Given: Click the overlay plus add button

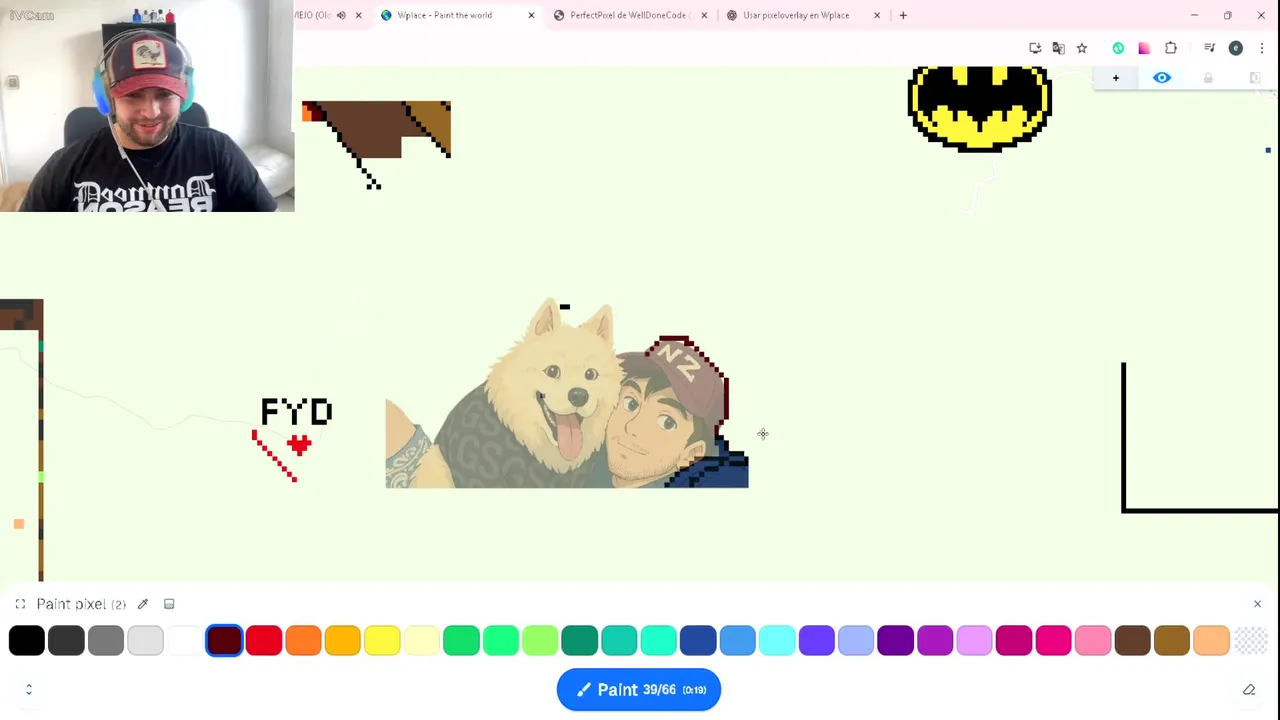Looking at the screenshot, I should (x=1116, y=78).
